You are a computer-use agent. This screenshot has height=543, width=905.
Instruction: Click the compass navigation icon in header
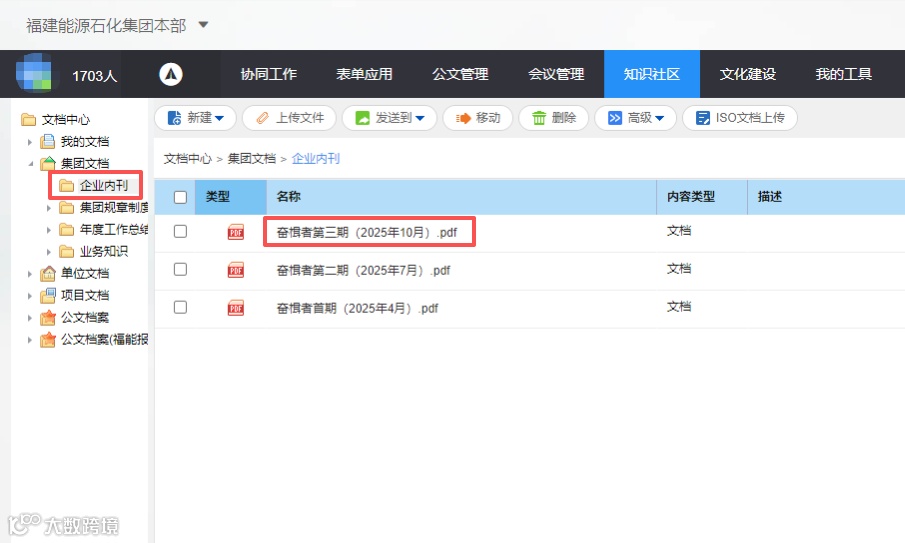click(x=171, y=74)
